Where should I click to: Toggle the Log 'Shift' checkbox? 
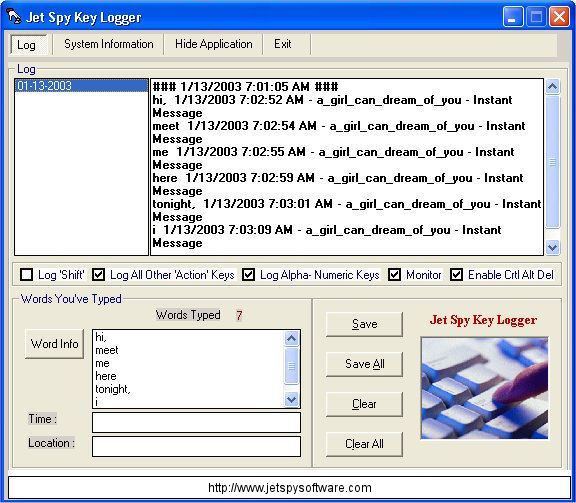(x=26, y=274)
